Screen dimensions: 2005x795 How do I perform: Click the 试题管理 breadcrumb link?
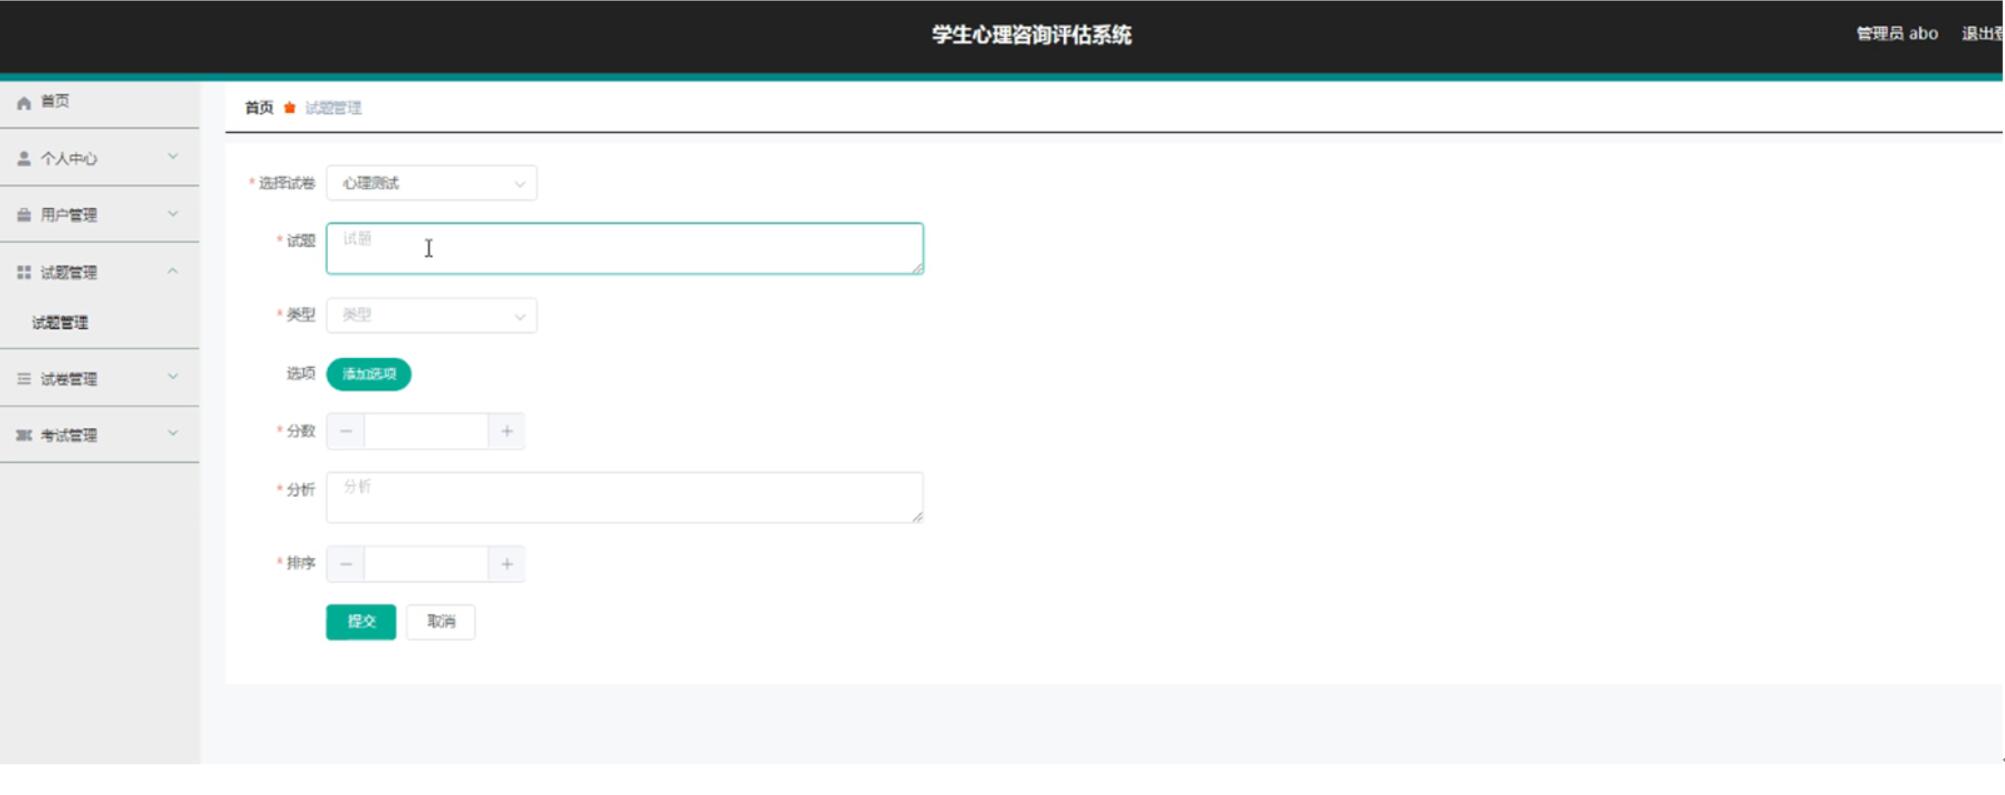pyautogui.click(x=333, y=108)
